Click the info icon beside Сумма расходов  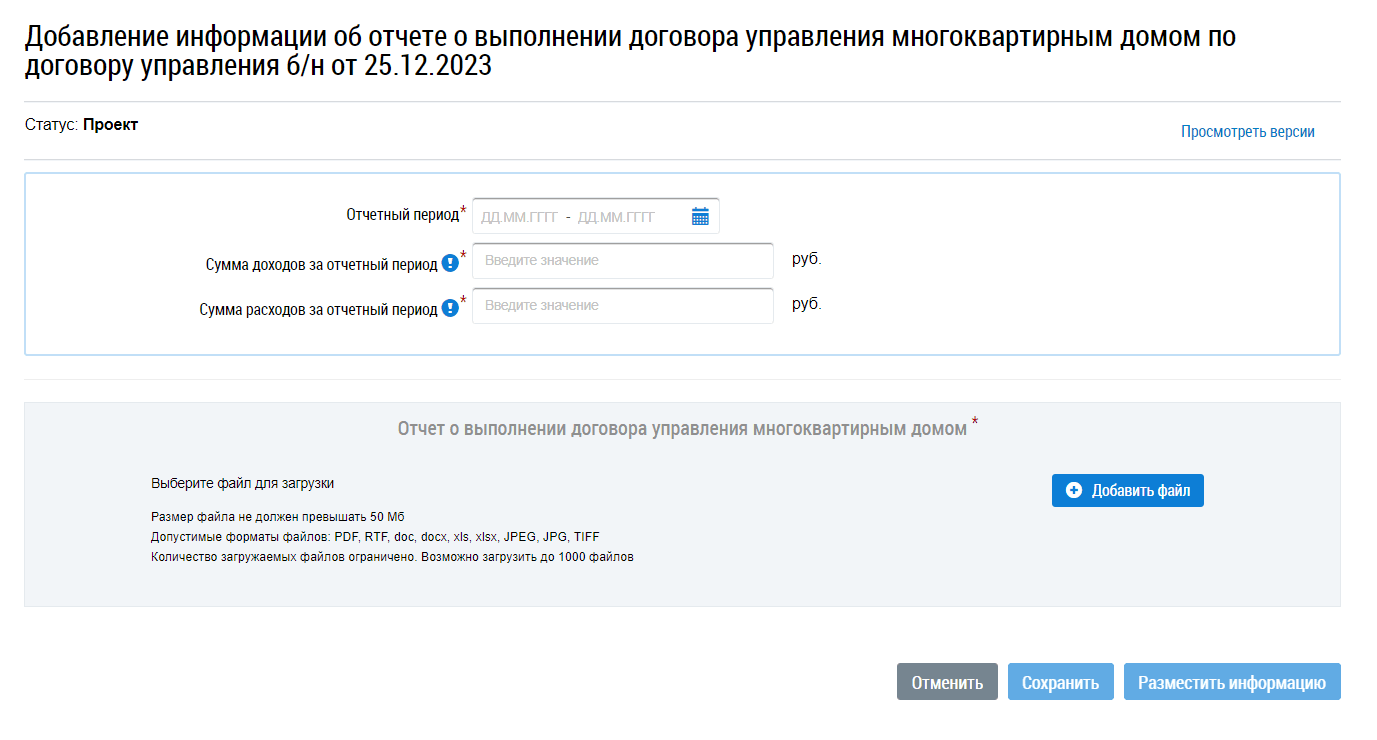click(x=450, y=309)
